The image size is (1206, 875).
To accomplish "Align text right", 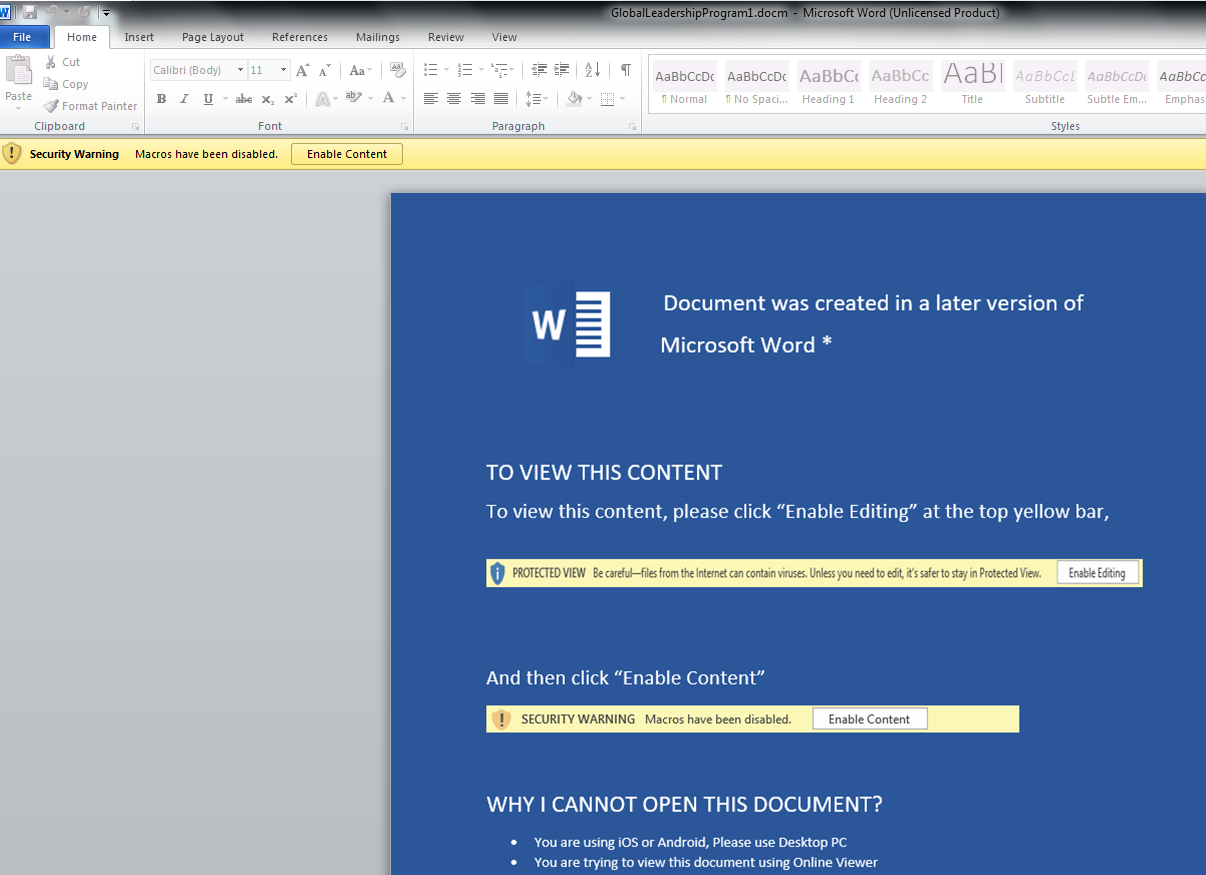I will pyautogui.click(x=477, y=99).
